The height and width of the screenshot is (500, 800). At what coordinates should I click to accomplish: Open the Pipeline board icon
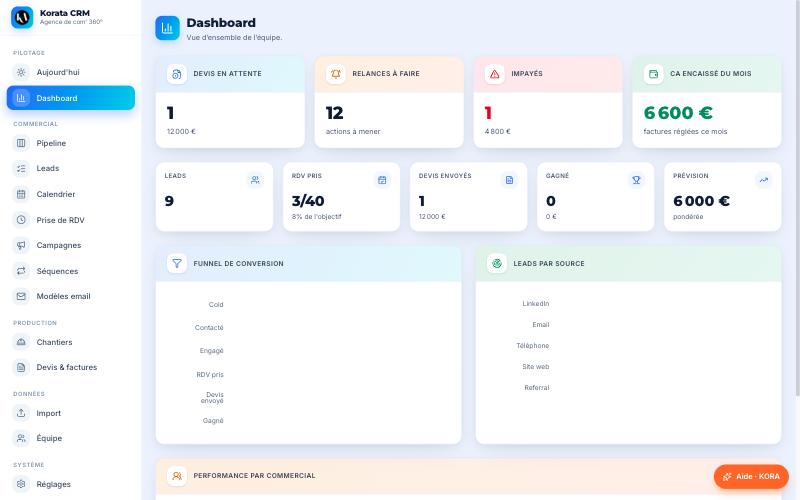tap(21, 143)
